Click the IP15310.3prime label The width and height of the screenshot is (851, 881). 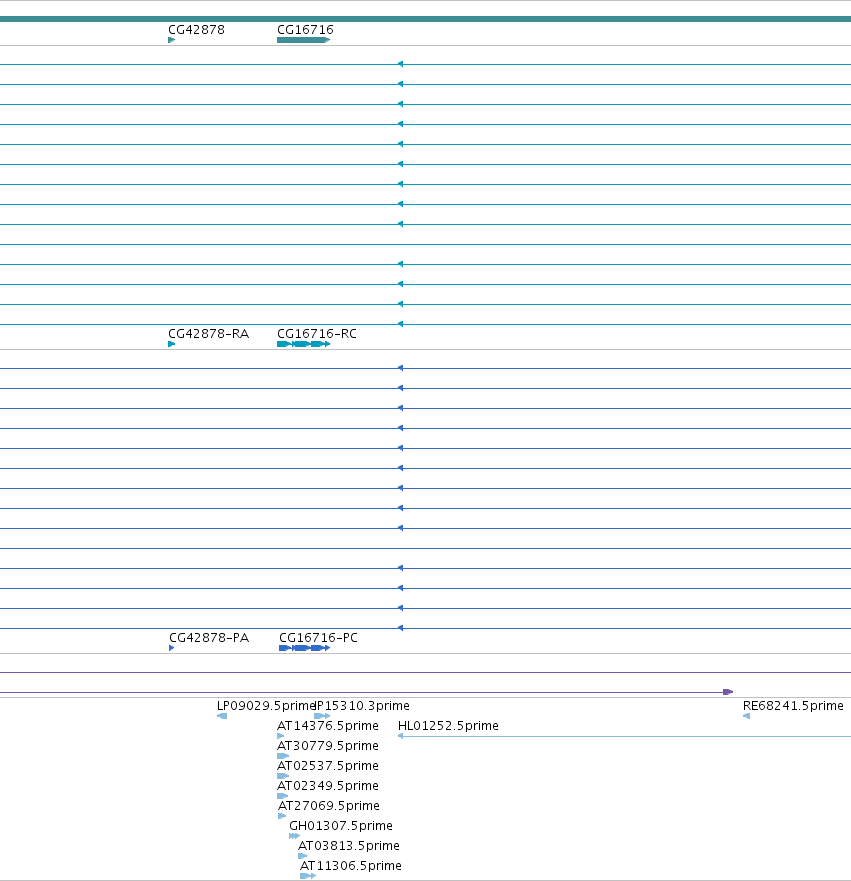[362, 706]
